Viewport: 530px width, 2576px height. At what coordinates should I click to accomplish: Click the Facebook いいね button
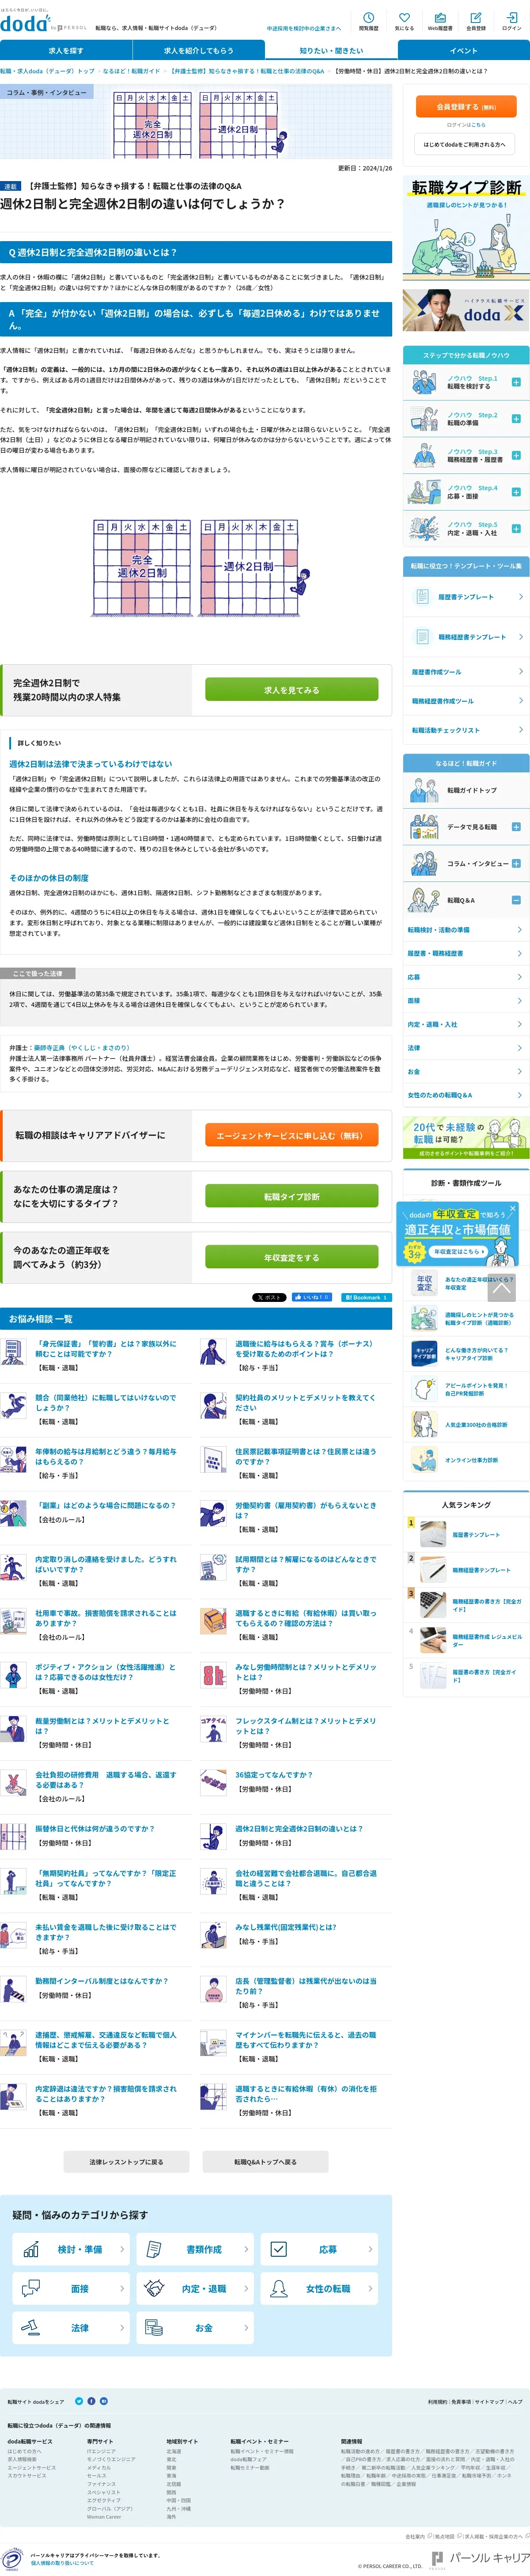pos(311,1297)
